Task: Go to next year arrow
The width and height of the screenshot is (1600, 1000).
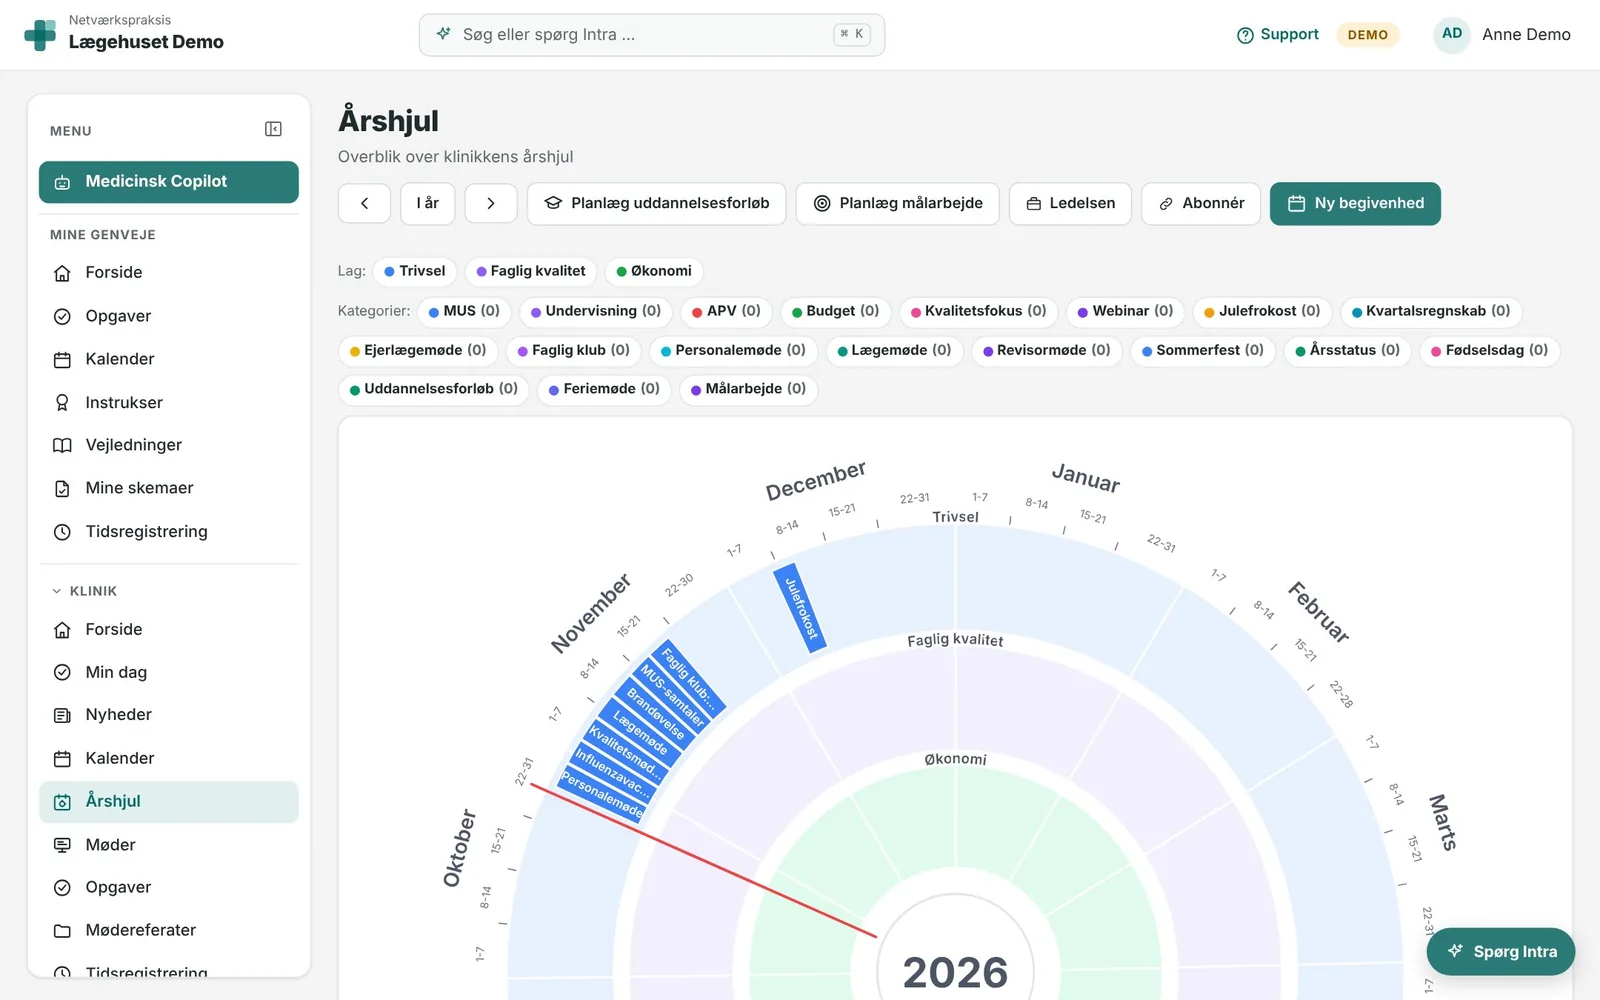Action: click(491, 203)
